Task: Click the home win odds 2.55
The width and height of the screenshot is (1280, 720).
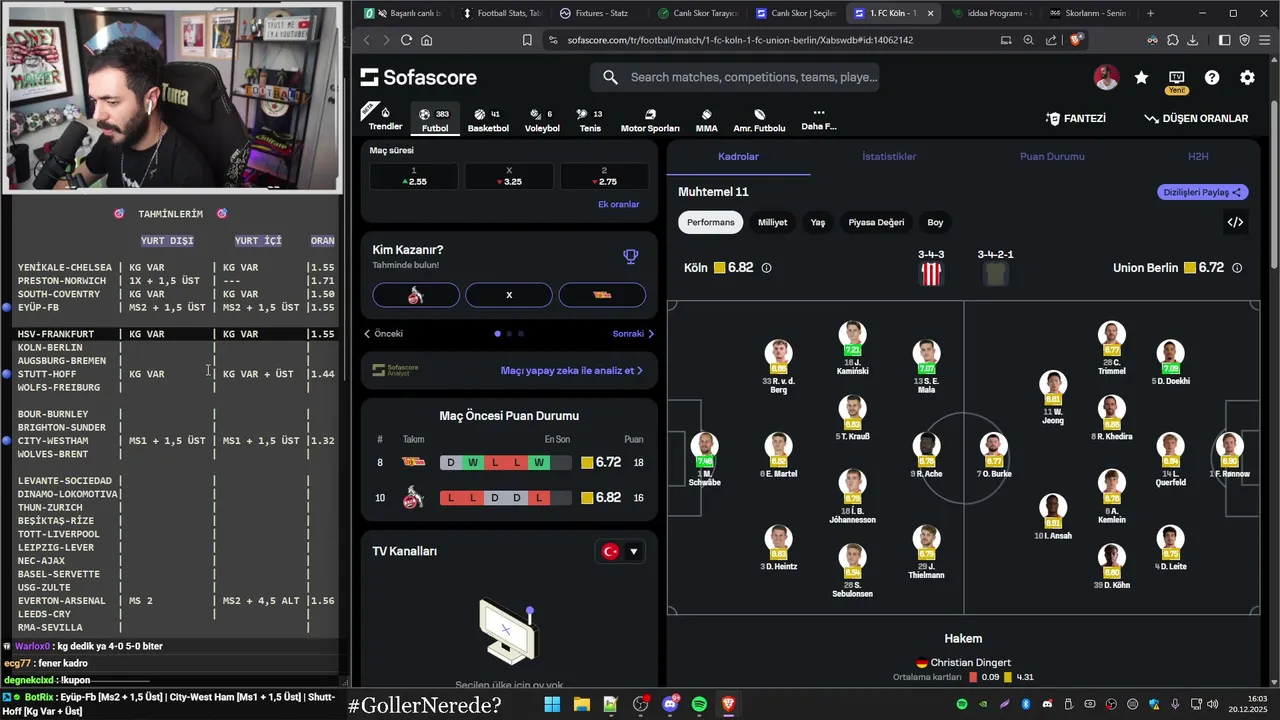Action: point(414,176)
